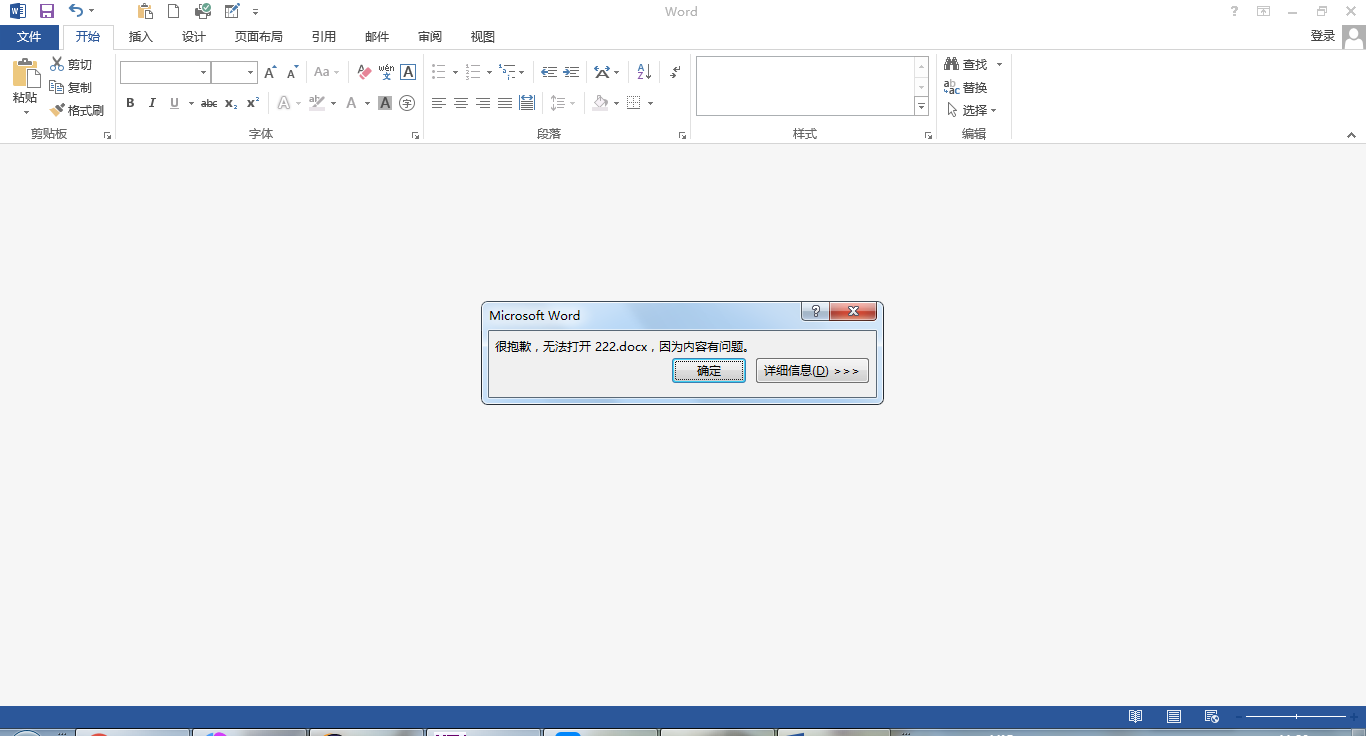The height and width of the screenshot is (736, 1366).
Task: Toggle Strikethrough (abc) formatting
Action: pyautogui.click(x=209, y=103)
